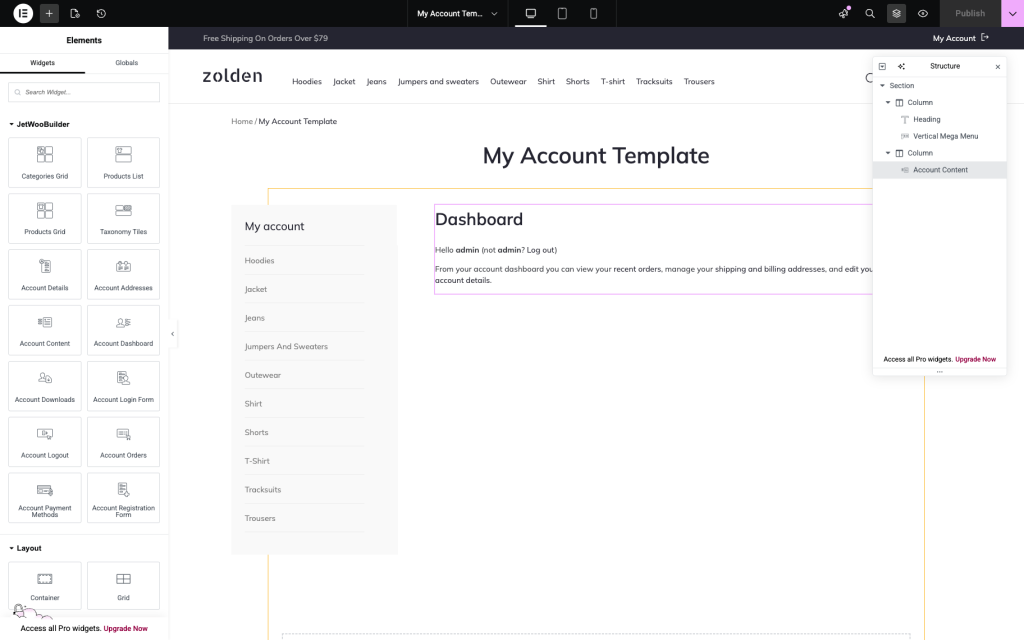Viewport: 1024px width, 640px height.
Task: Select the Grid layout widget
Action: point(123,586)
